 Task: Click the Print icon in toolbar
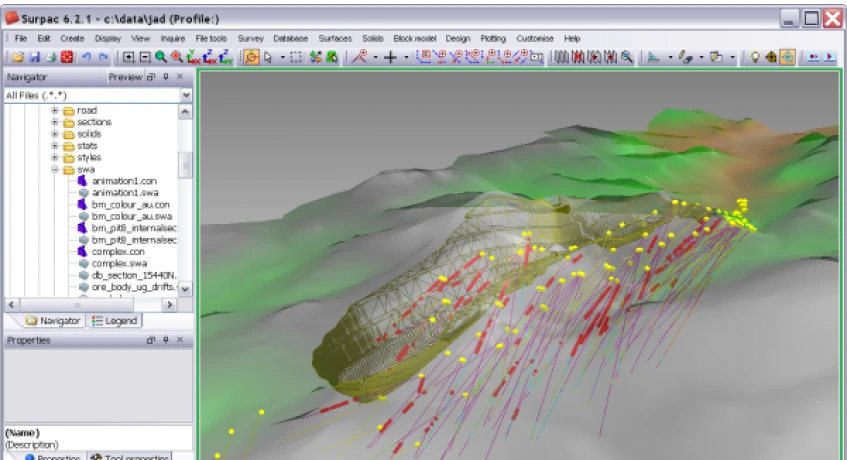[x=50, y=58]
